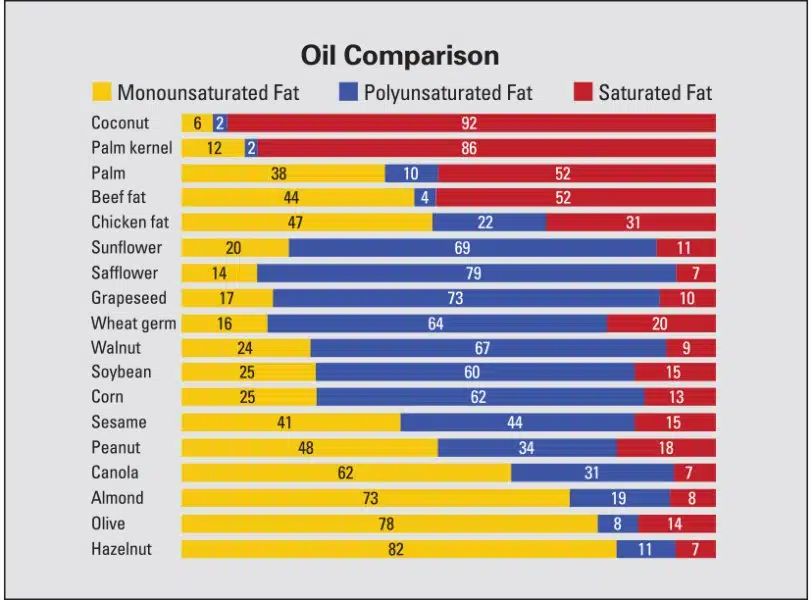Select the blue 69 segment for Sunflower
This screenshot has width=812, height=600.
point(473,247)
